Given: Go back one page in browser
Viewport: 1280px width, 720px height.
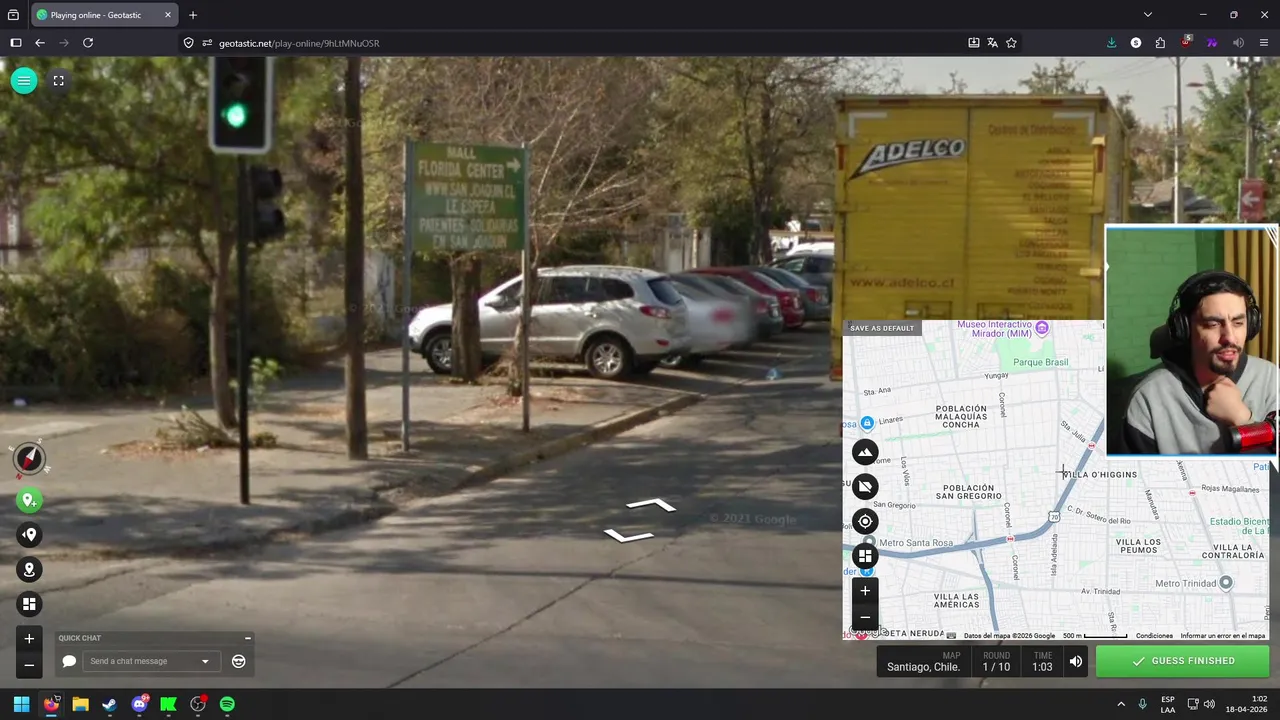Looking at the screenshot, I should (39, 43).
